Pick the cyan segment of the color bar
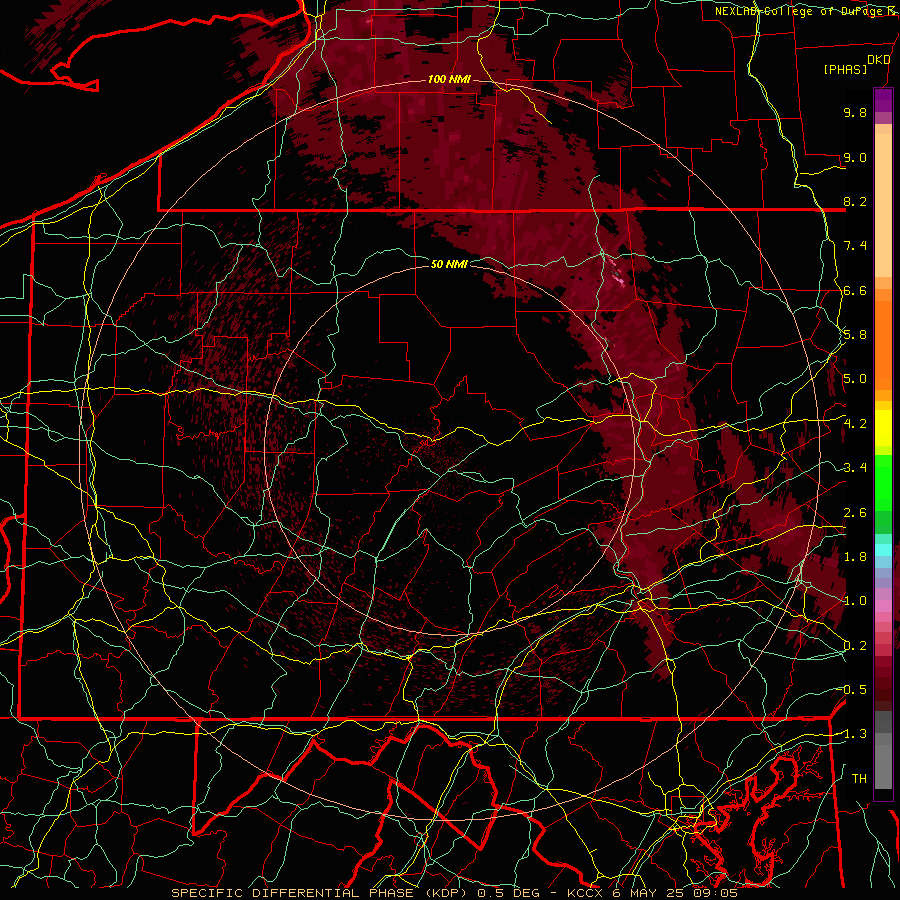 (883, 549)
